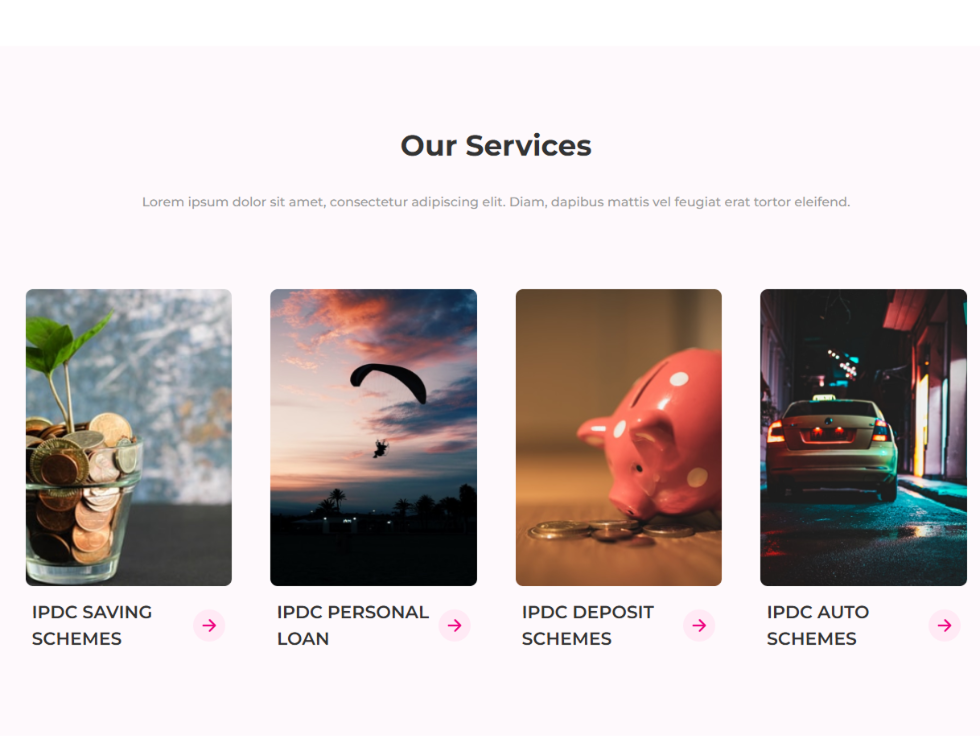Image resolution: width=980 pixels, height=747 pixels.
Task: Open the IPDC Saving Schemes title link
Action: (x=92, y=625)
